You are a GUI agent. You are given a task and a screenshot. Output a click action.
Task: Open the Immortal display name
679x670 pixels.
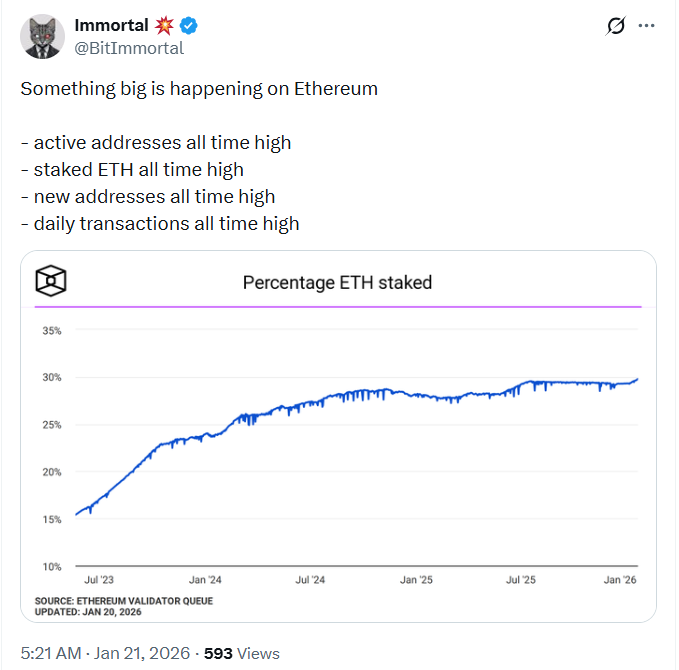(111, 26)
